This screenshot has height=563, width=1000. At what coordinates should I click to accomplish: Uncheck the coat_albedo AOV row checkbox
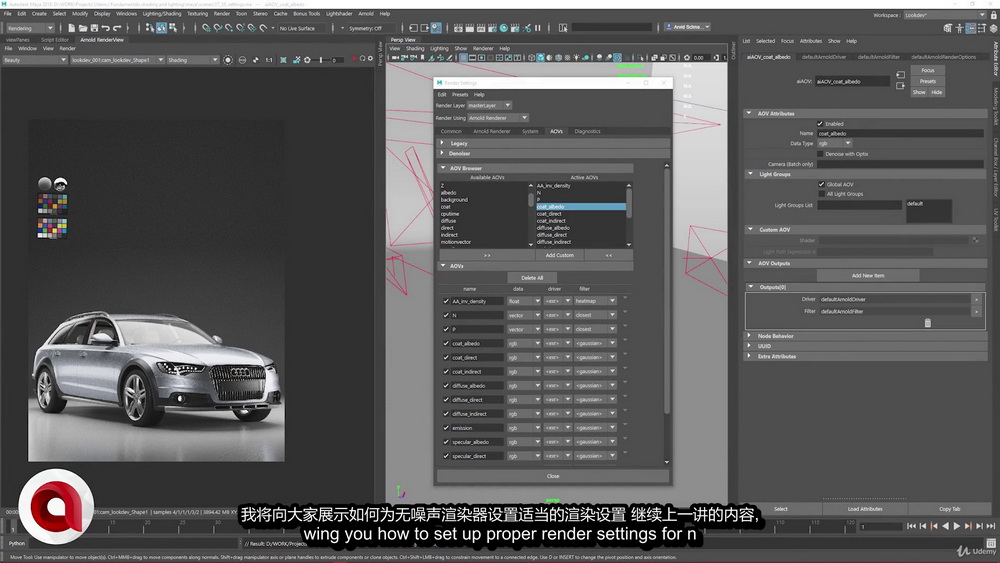tap(446, 343)
